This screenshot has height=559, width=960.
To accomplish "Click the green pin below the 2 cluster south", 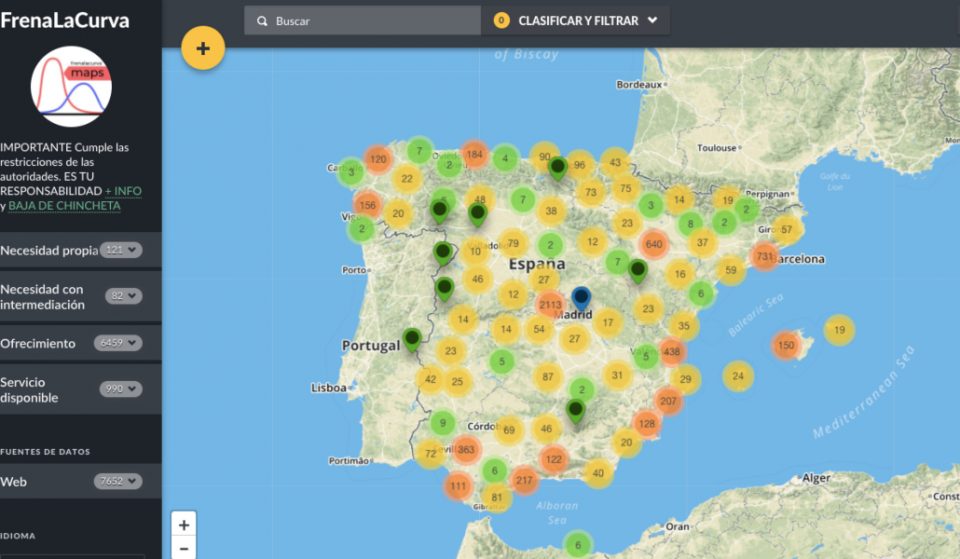I will [576, 411].
